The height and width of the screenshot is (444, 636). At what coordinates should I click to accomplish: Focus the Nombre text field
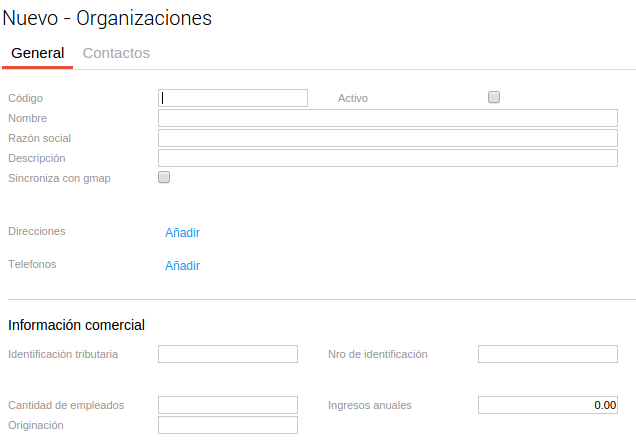[388, 118]
